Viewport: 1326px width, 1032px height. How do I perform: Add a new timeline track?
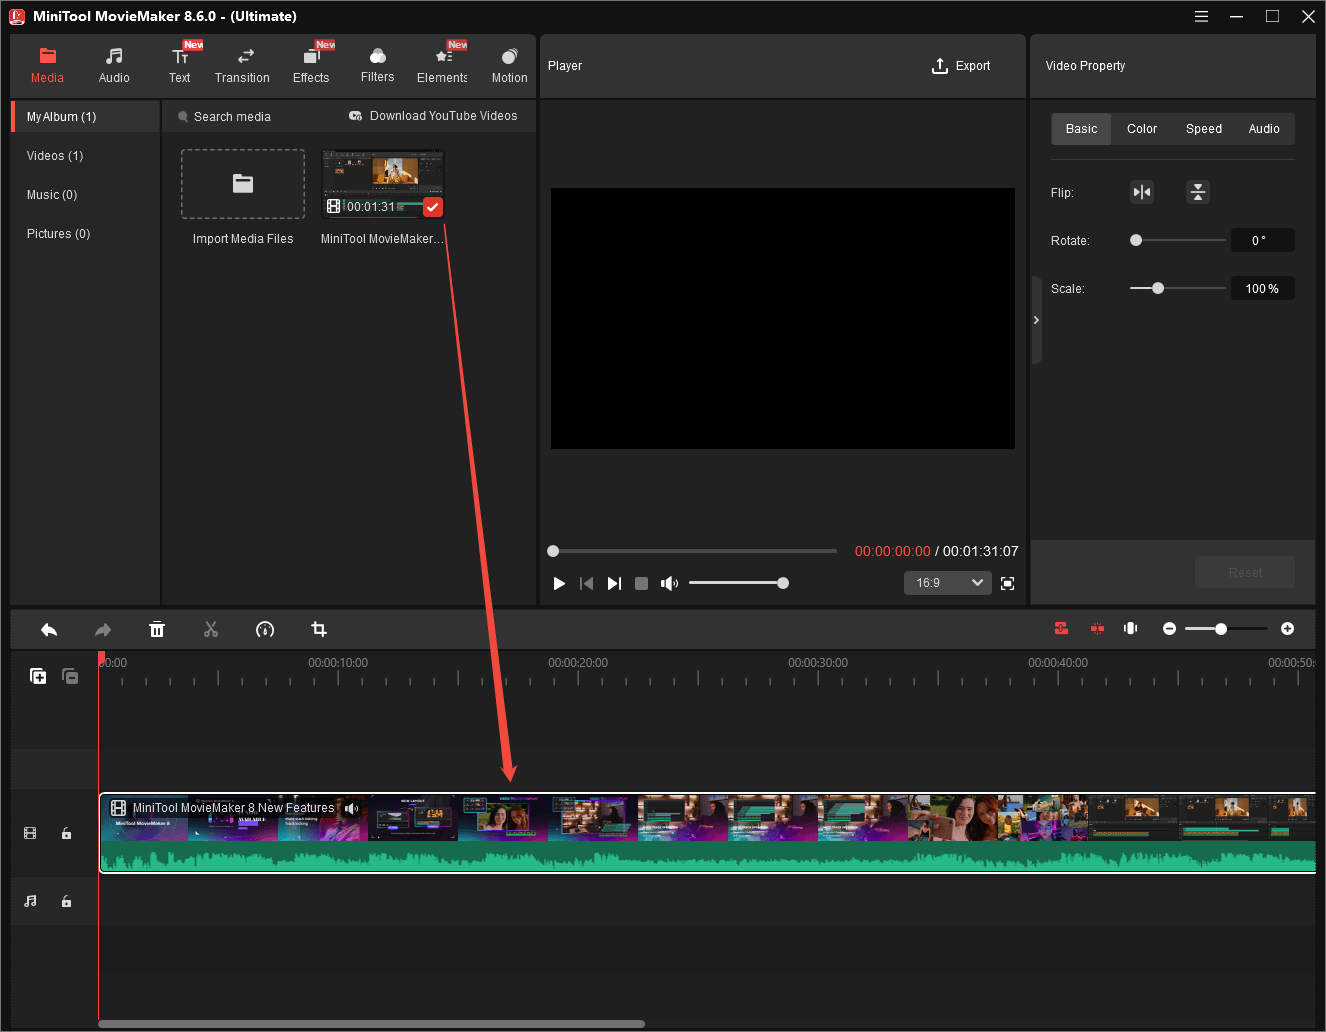coord(38,676)
